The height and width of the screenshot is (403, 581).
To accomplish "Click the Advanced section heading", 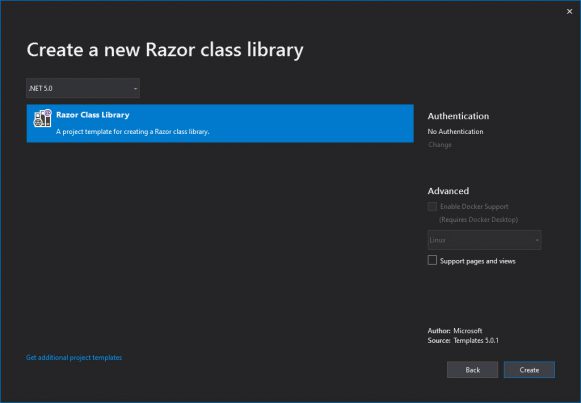I will 448,191.
